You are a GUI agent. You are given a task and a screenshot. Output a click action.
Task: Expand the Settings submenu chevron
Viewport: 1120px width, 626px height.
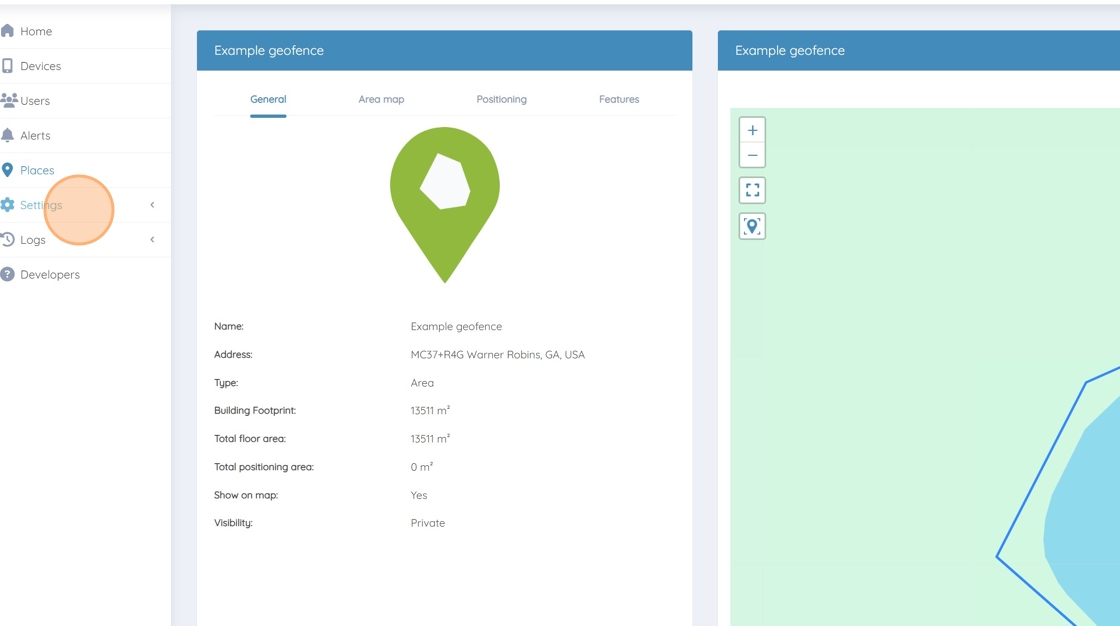coord(152,205)
